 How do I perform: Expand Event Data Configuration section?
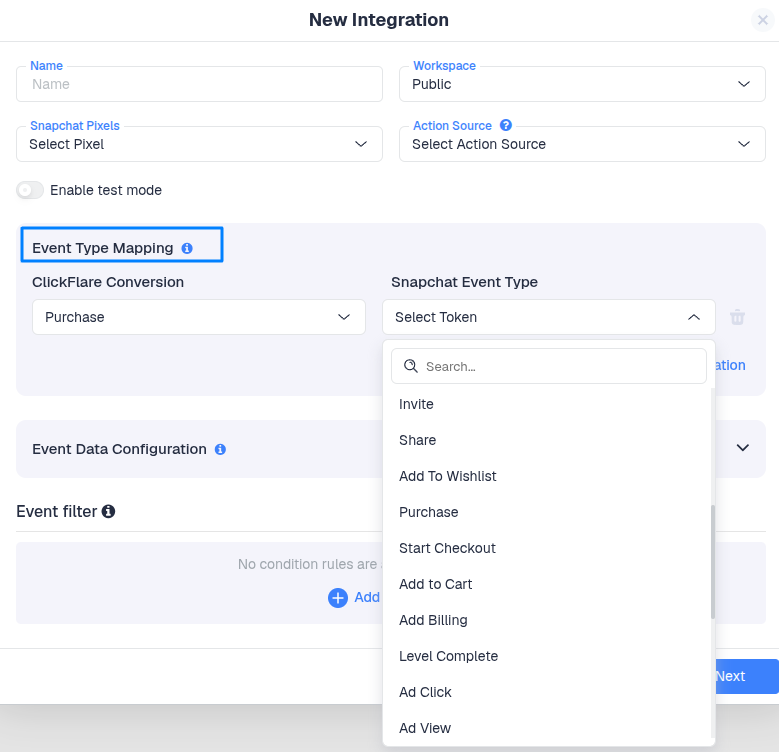click(x=742, y=448)
